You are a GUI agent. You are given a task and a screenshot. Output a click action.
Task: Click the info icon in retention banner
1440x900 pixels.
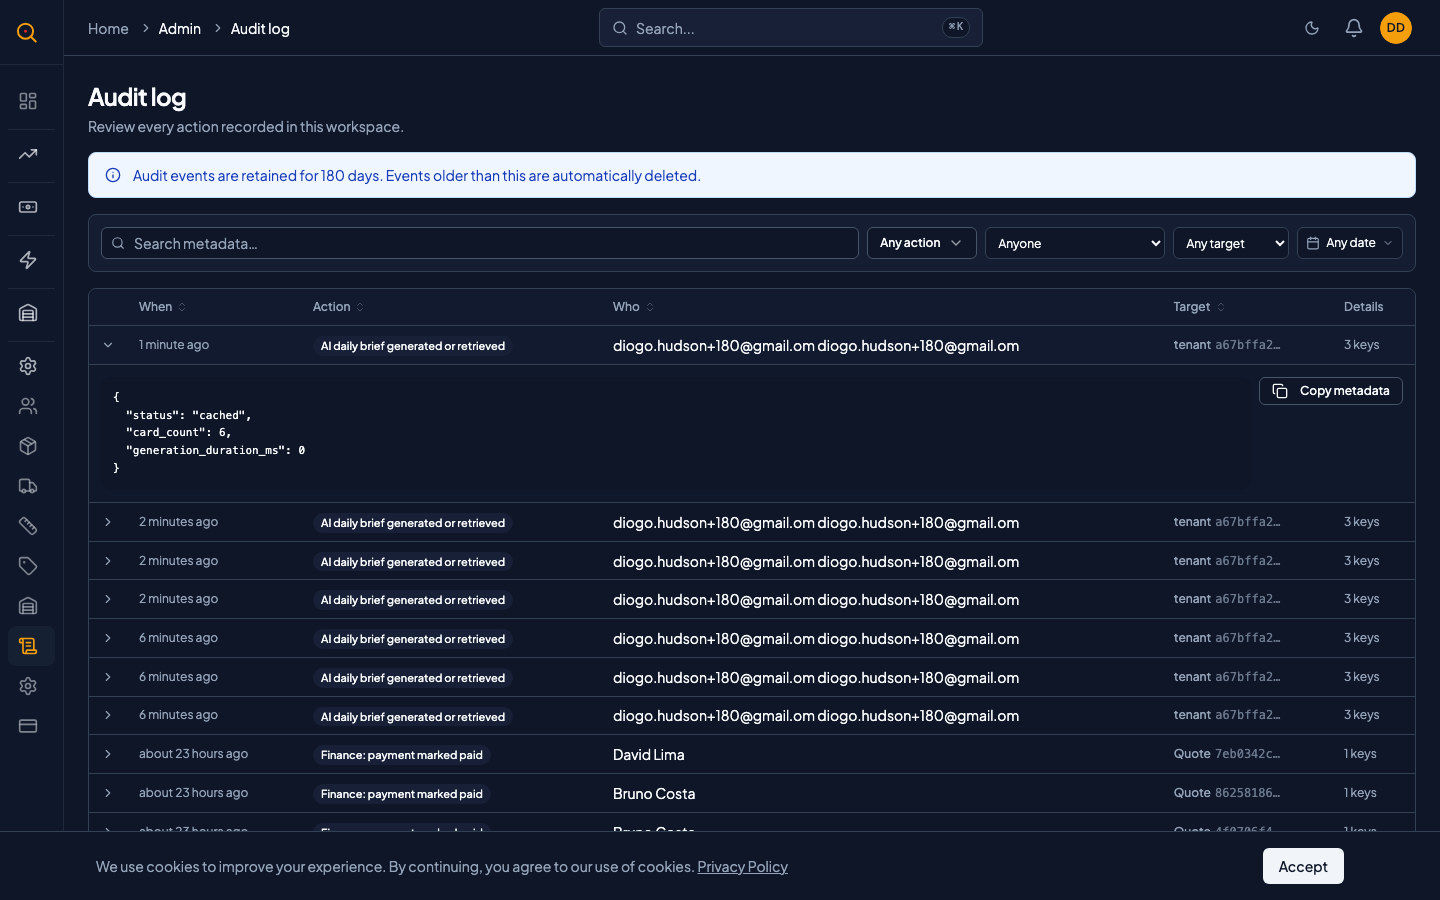113,175
